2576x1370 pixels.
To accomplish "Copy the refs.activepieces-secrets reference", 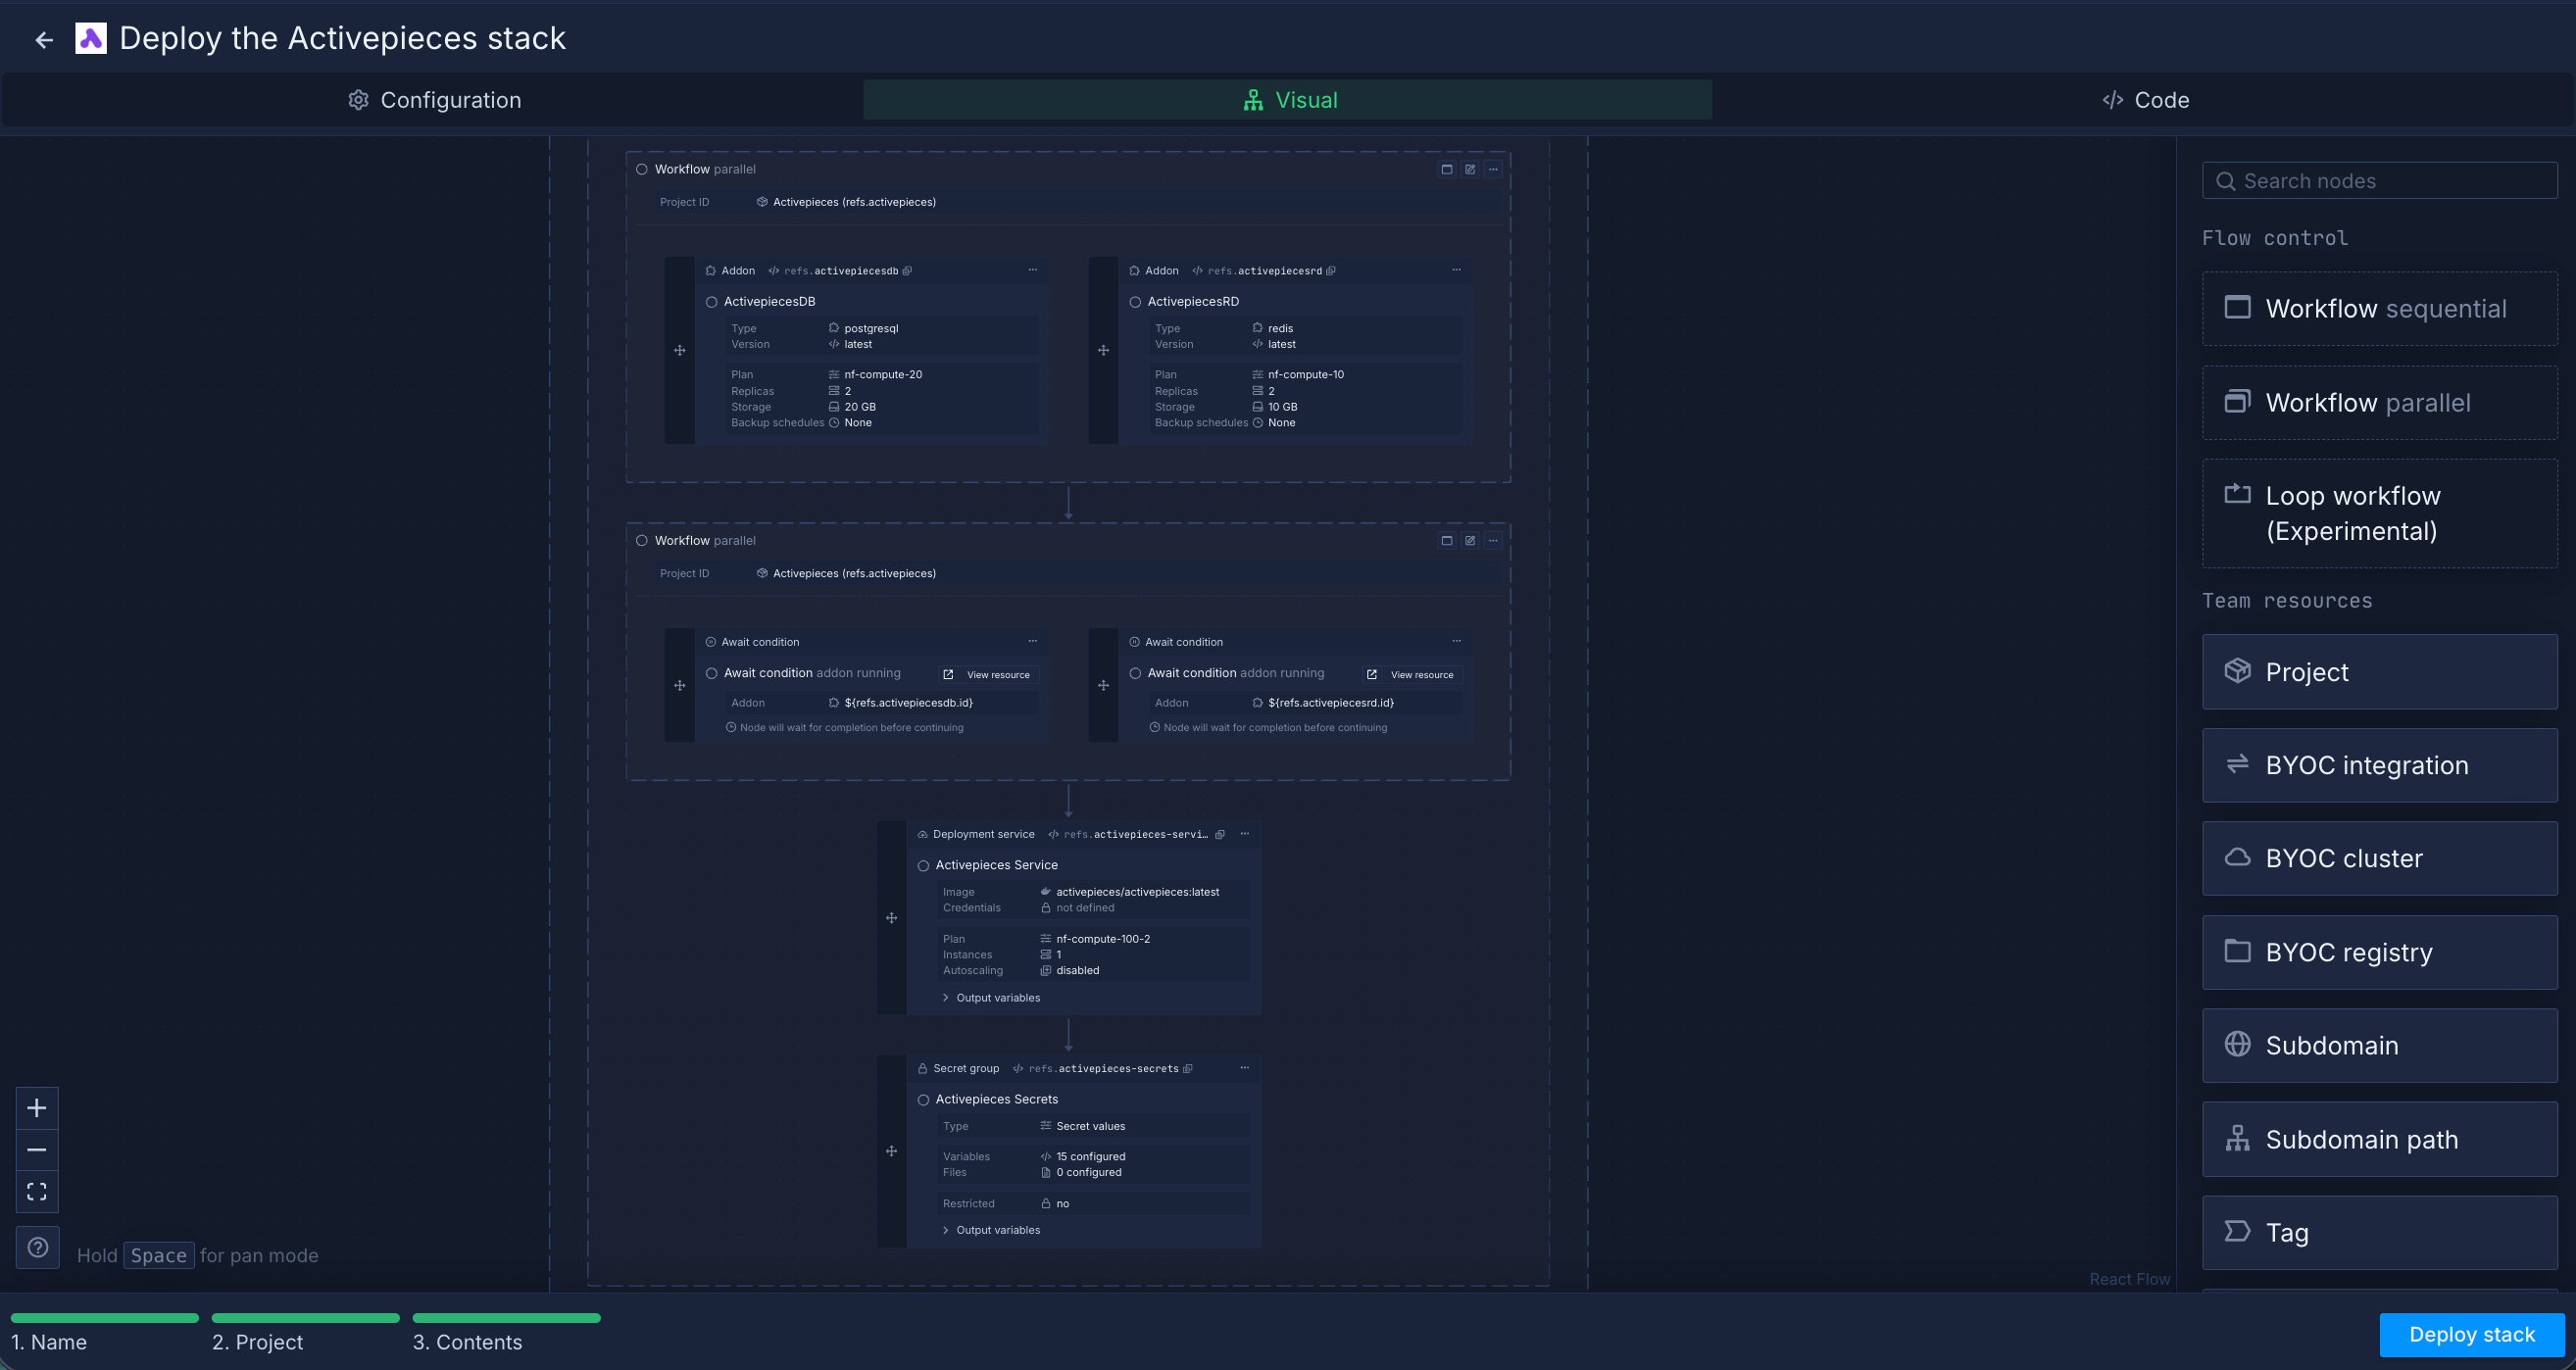I will click(1188, 1069).
